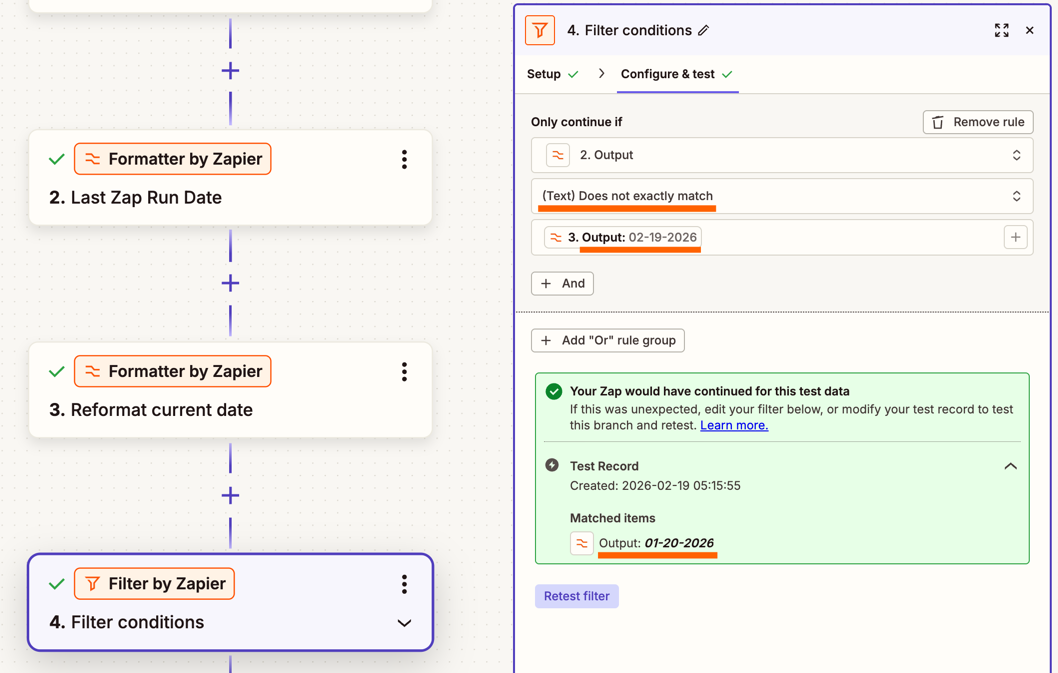Click the plus icon in the value field
The width and height of the screenshot is (1058, 673).
1015,238
